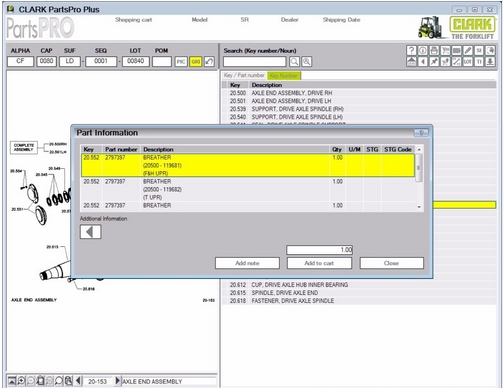Viewport: 504px width, 388px height.
Task: Click the Shipping Date header item
Action: pyautogui.click(x=341, y=20)
